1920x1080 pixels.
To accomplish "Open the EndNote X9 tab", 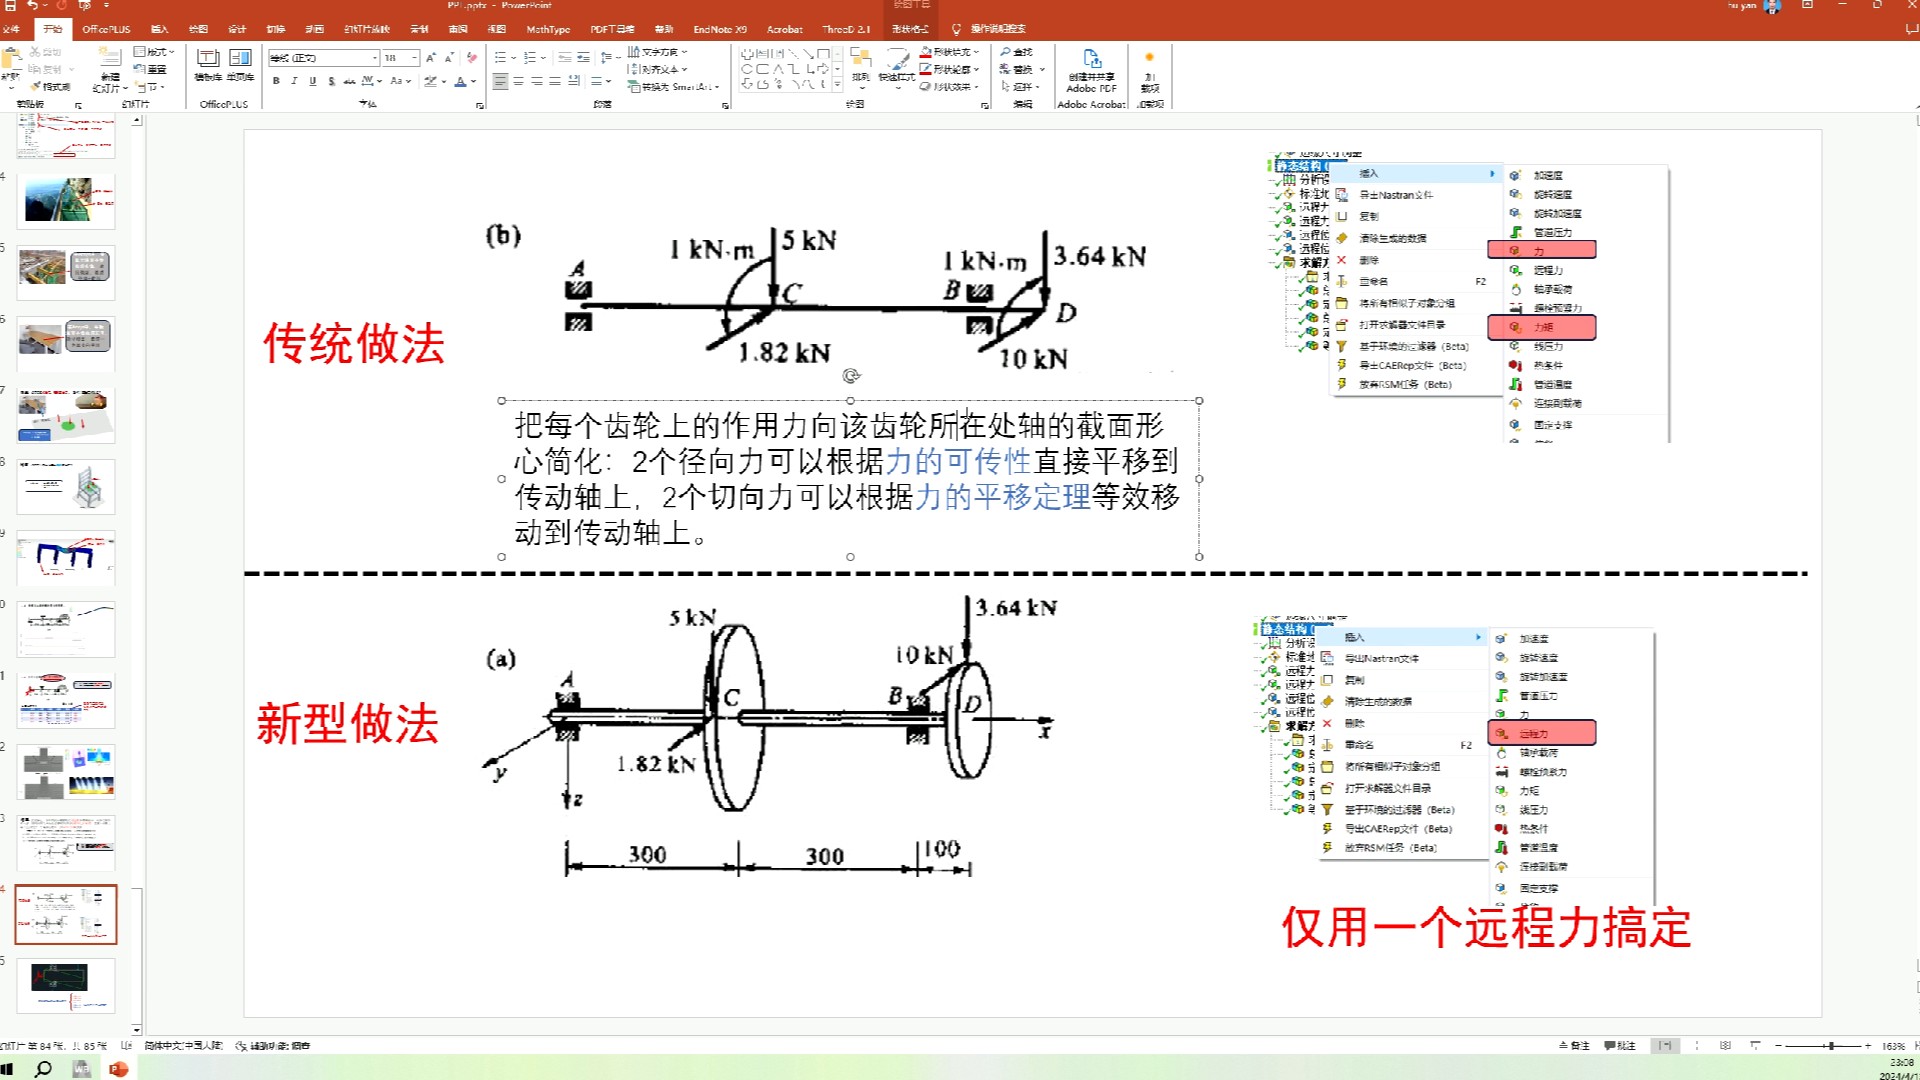I will [x=720, y=29].
